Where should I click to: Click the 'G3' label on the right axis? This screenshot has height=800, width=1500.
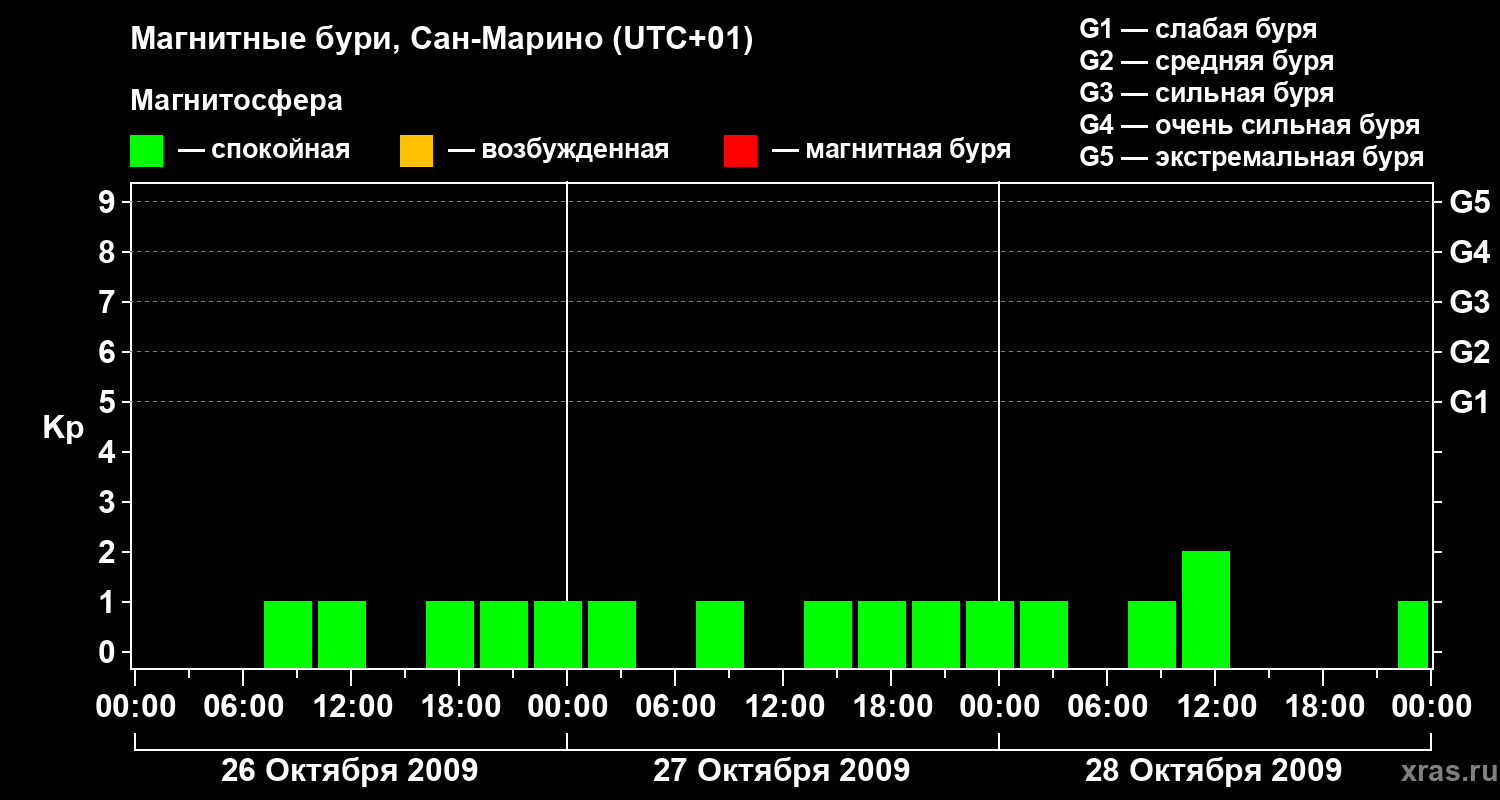[x=1470, y=302]
